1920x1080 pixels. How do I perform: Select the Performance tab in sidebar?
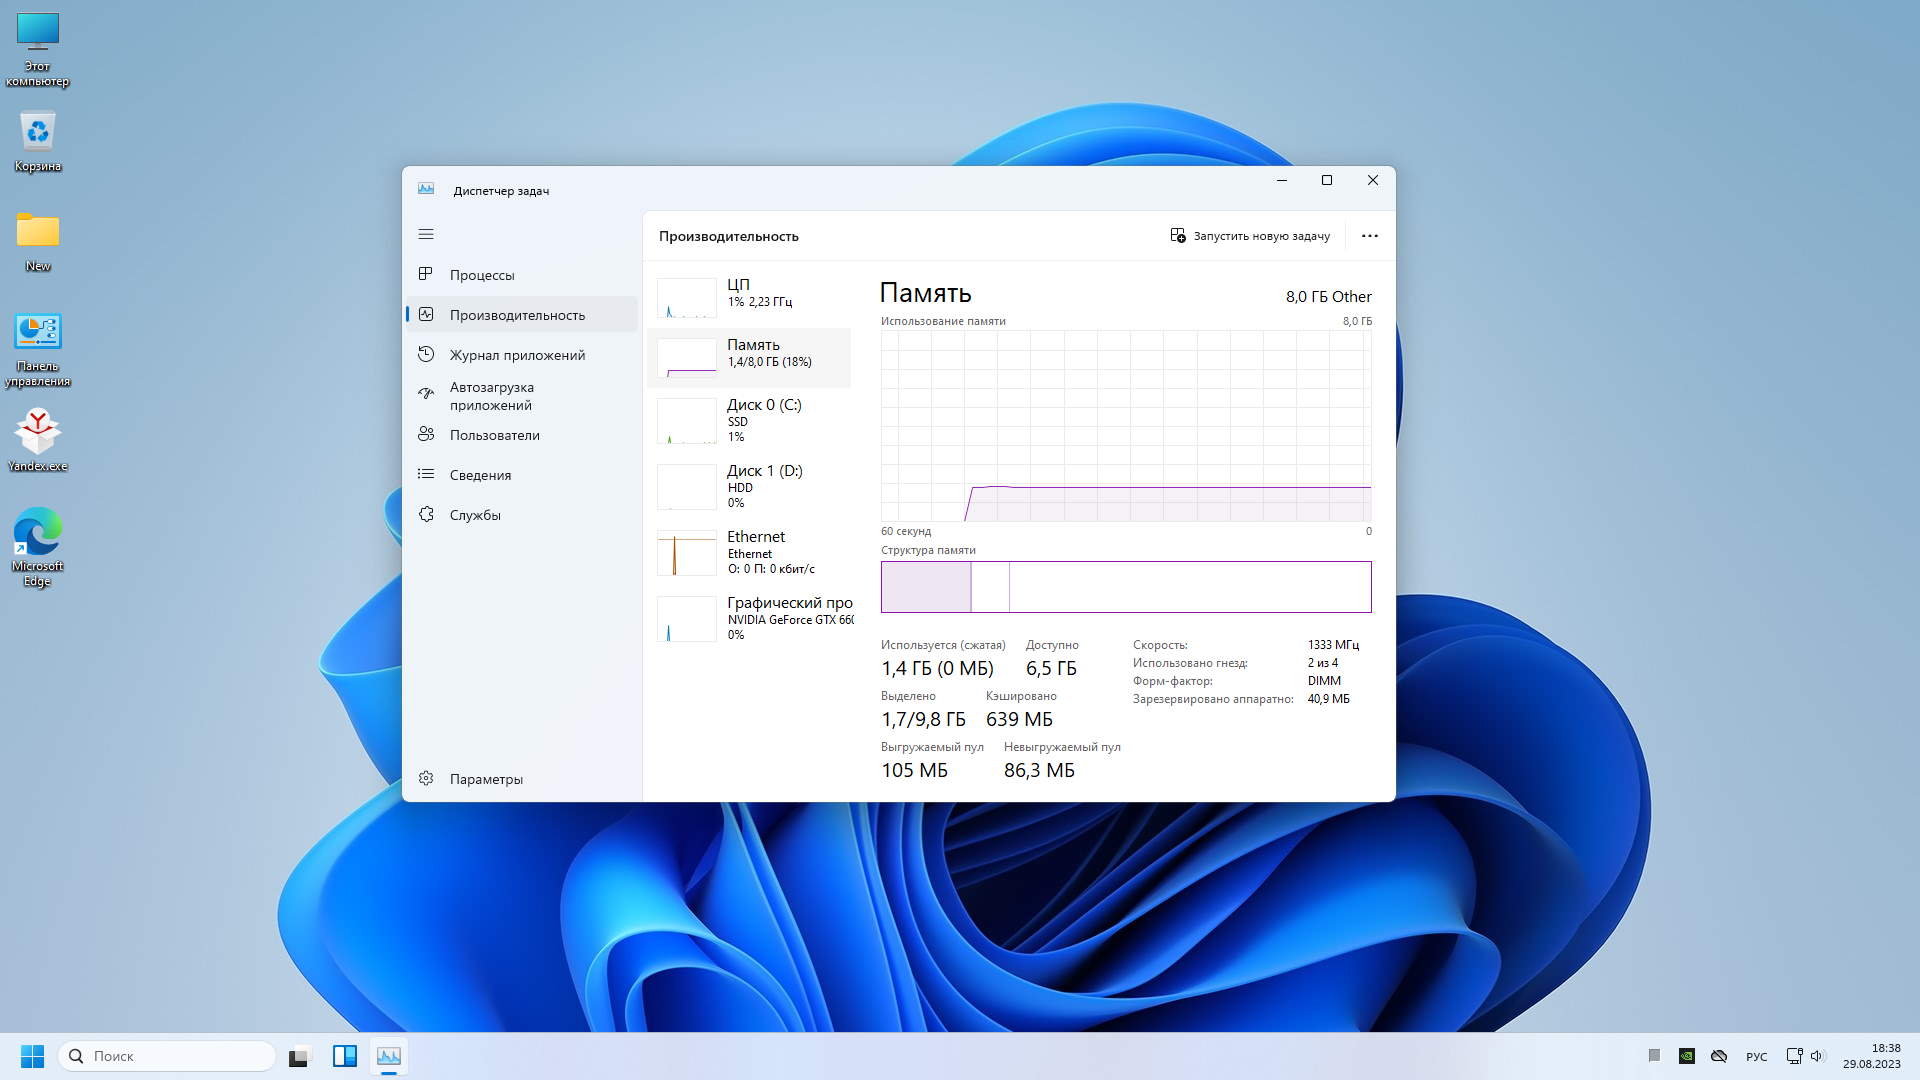(517, 315)
